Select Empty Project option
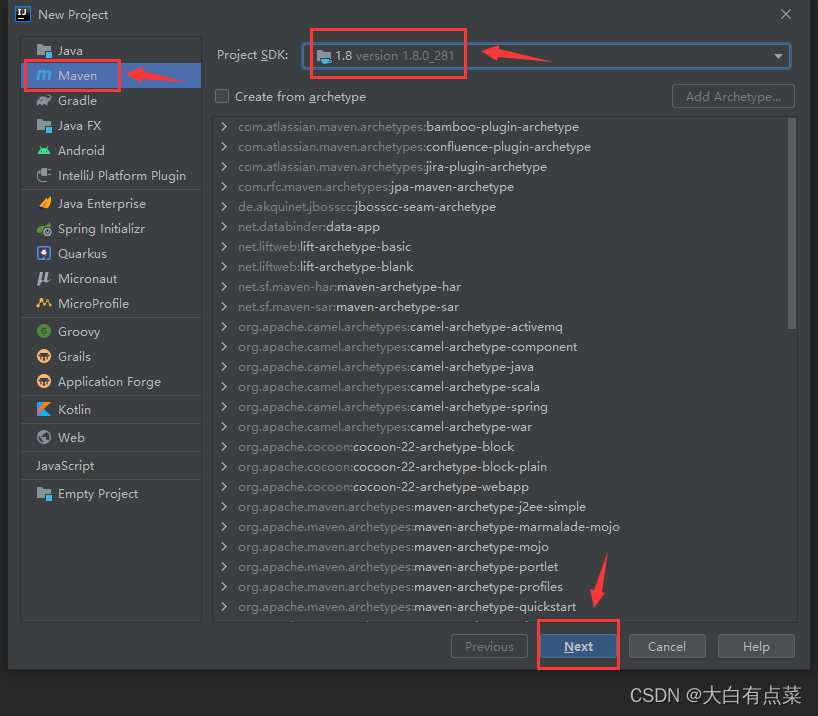818x716 pixels. point(111,494)
